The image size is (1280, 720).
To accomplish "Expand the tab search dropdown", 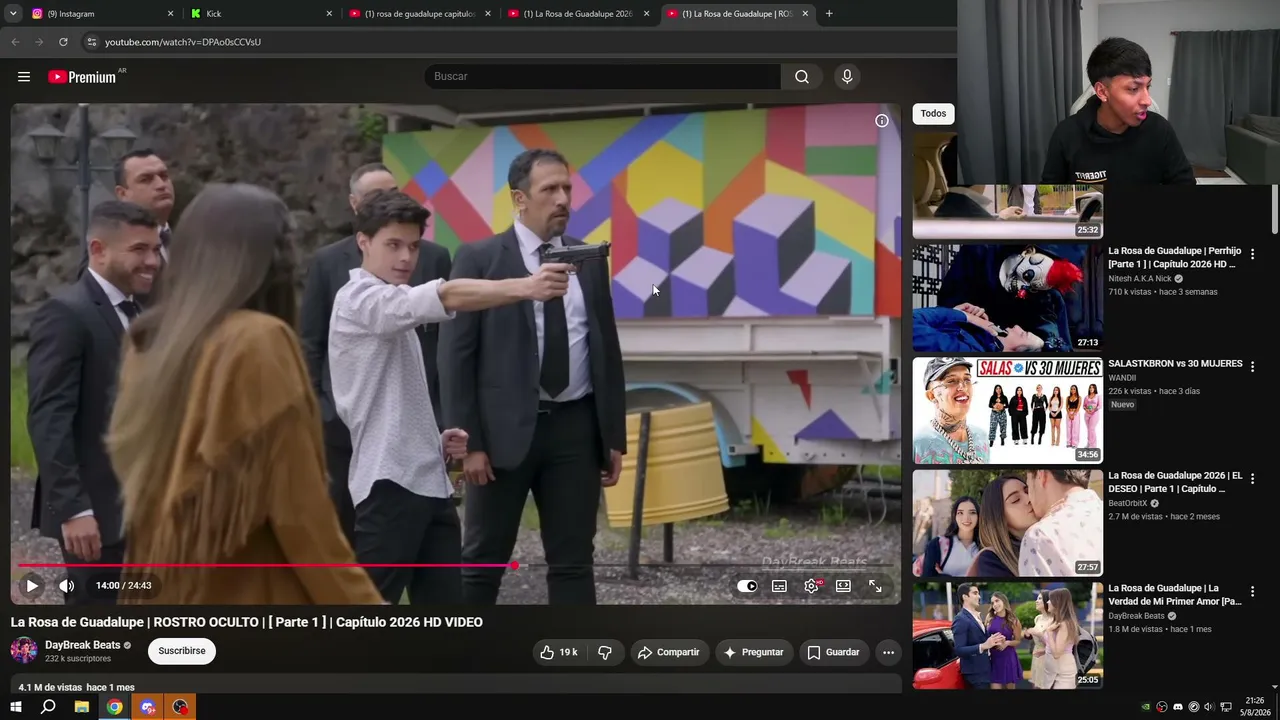I will pos(13,14).
